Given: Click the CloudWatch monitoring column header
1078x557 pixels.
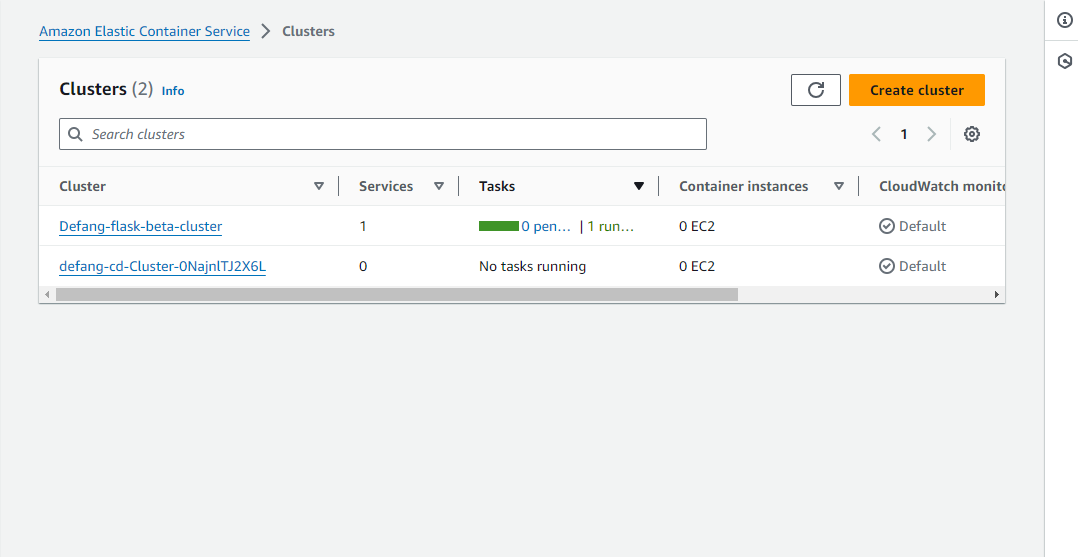Looking at the screenshot, I should tap(942, 186).
